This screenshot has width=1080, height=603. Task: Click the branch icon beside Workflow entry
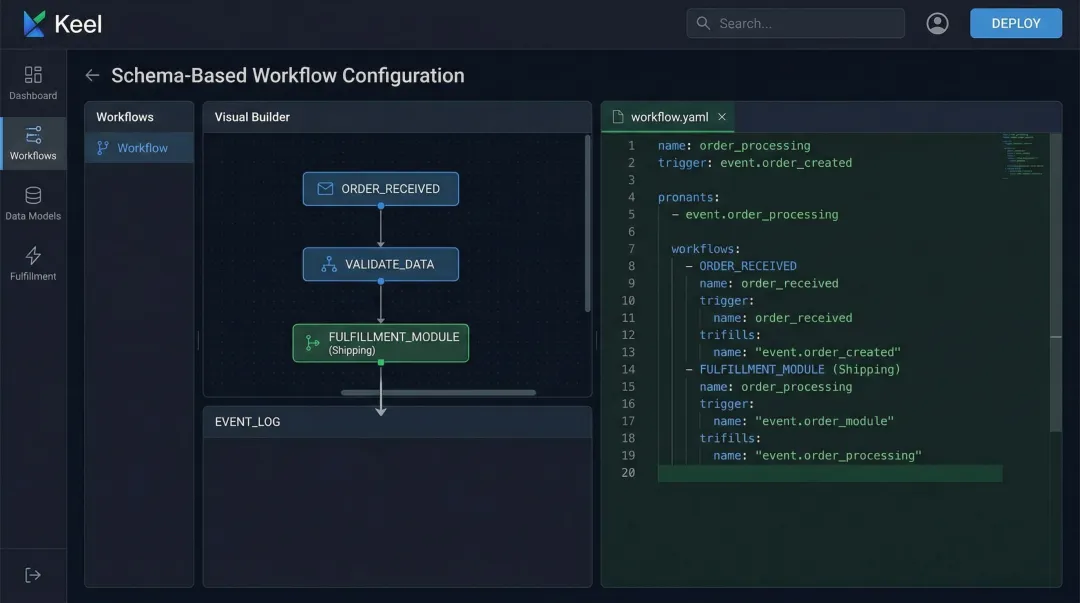pos(102,147)
